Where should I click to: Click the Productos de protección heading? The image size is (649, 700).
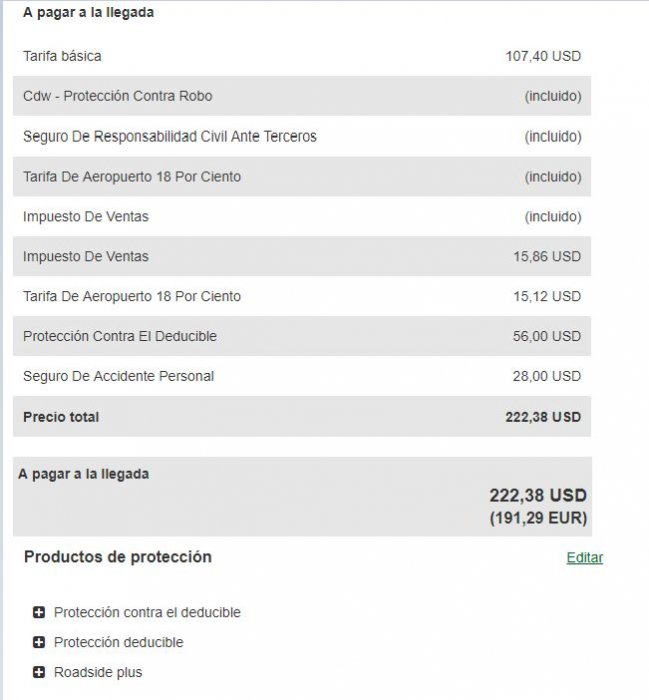(117, 557)
